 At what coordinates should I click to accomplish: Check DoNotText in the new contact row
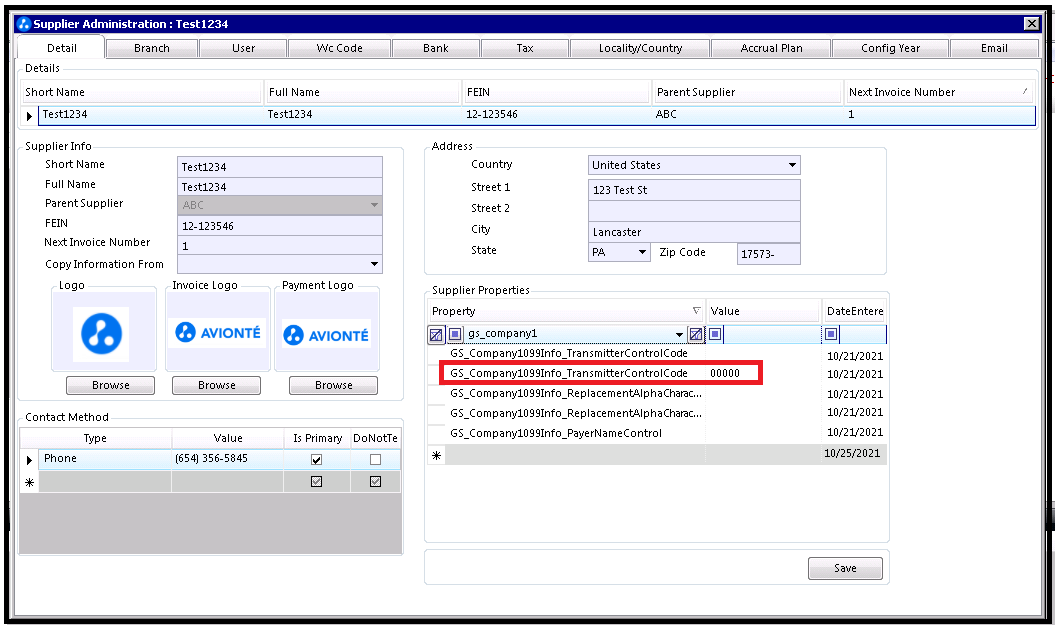click(x=375, y=482)
